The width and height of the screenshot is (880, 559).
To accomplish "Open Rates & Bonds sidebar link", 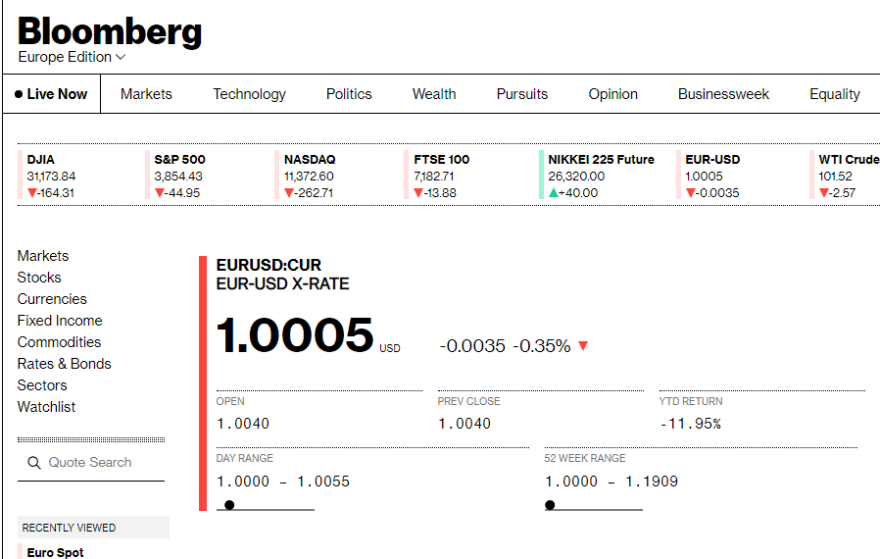I will click(64, 364).
